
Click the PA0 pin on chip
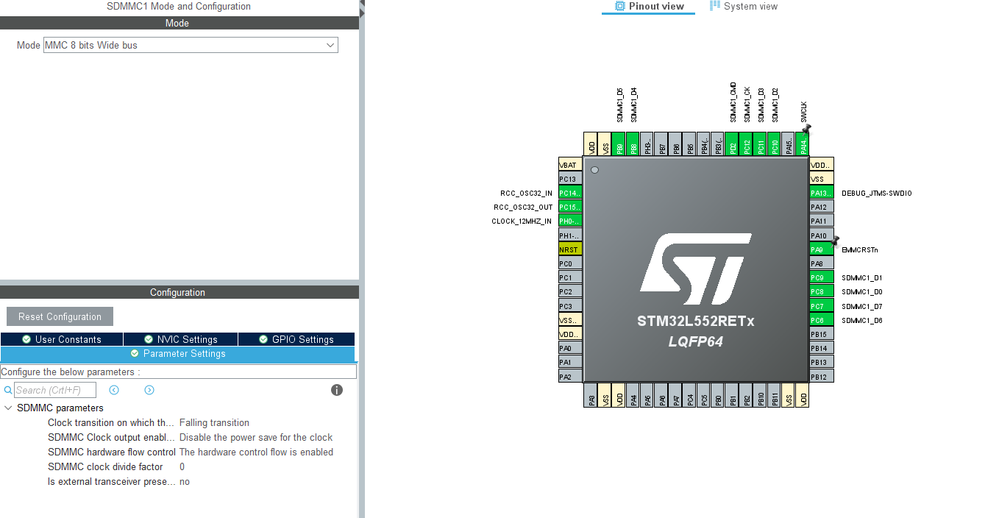click(x=570, y=349)
